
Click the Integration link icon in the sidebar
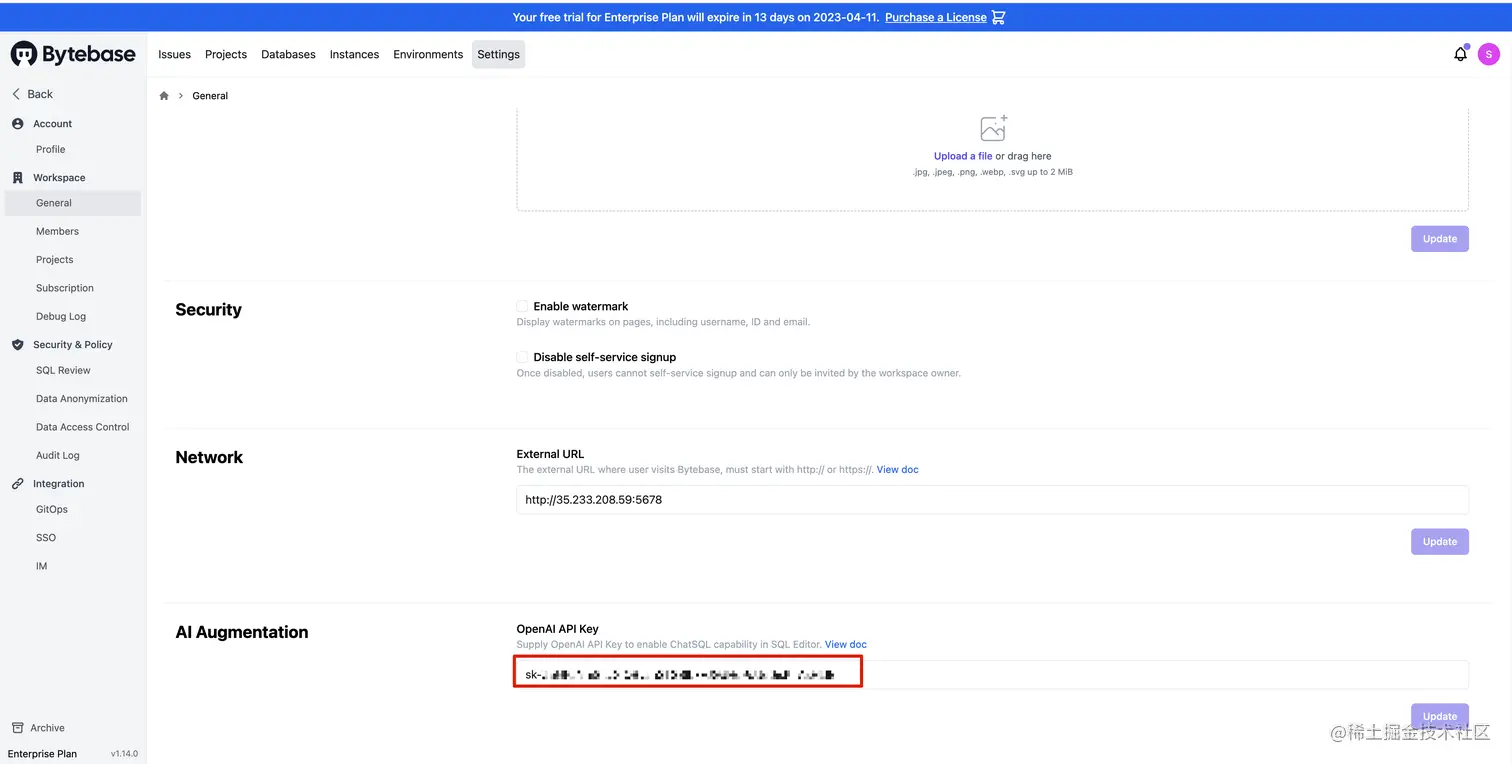point(17,483)
